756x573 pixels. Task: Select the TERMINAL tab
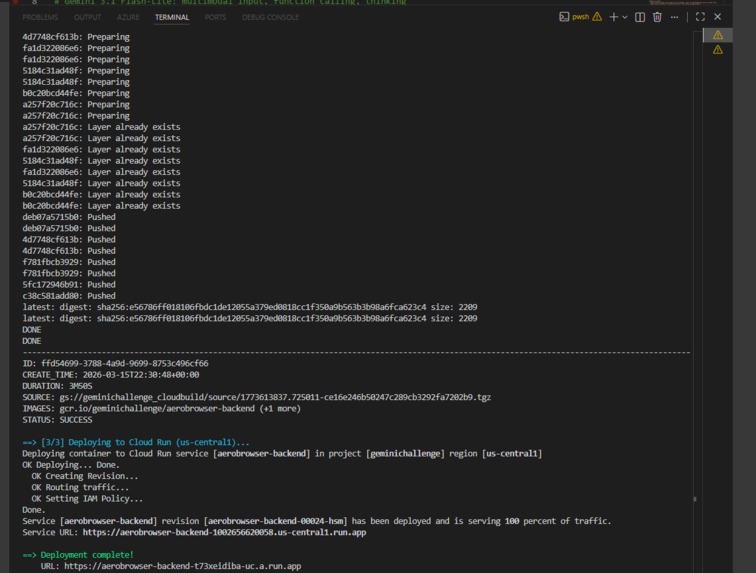coord(172,17)
